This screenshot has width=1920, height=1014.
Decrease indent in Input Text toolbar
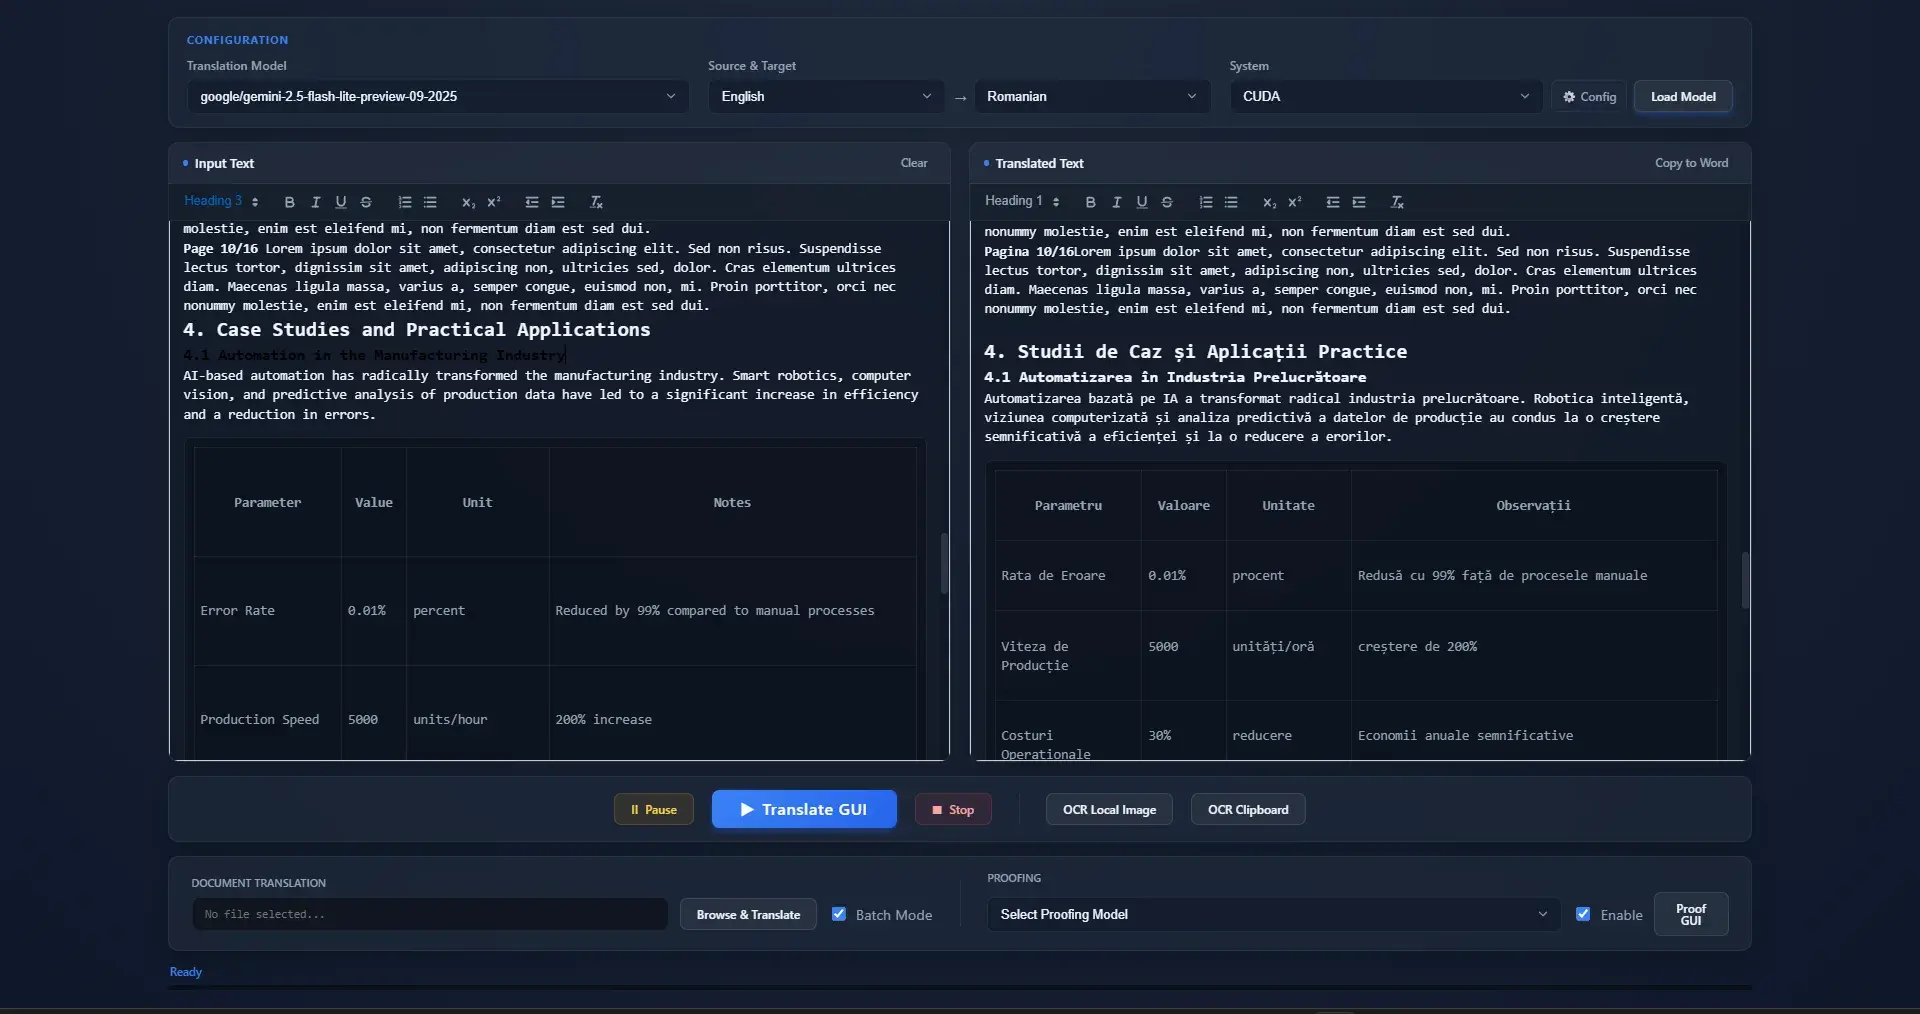532,202
